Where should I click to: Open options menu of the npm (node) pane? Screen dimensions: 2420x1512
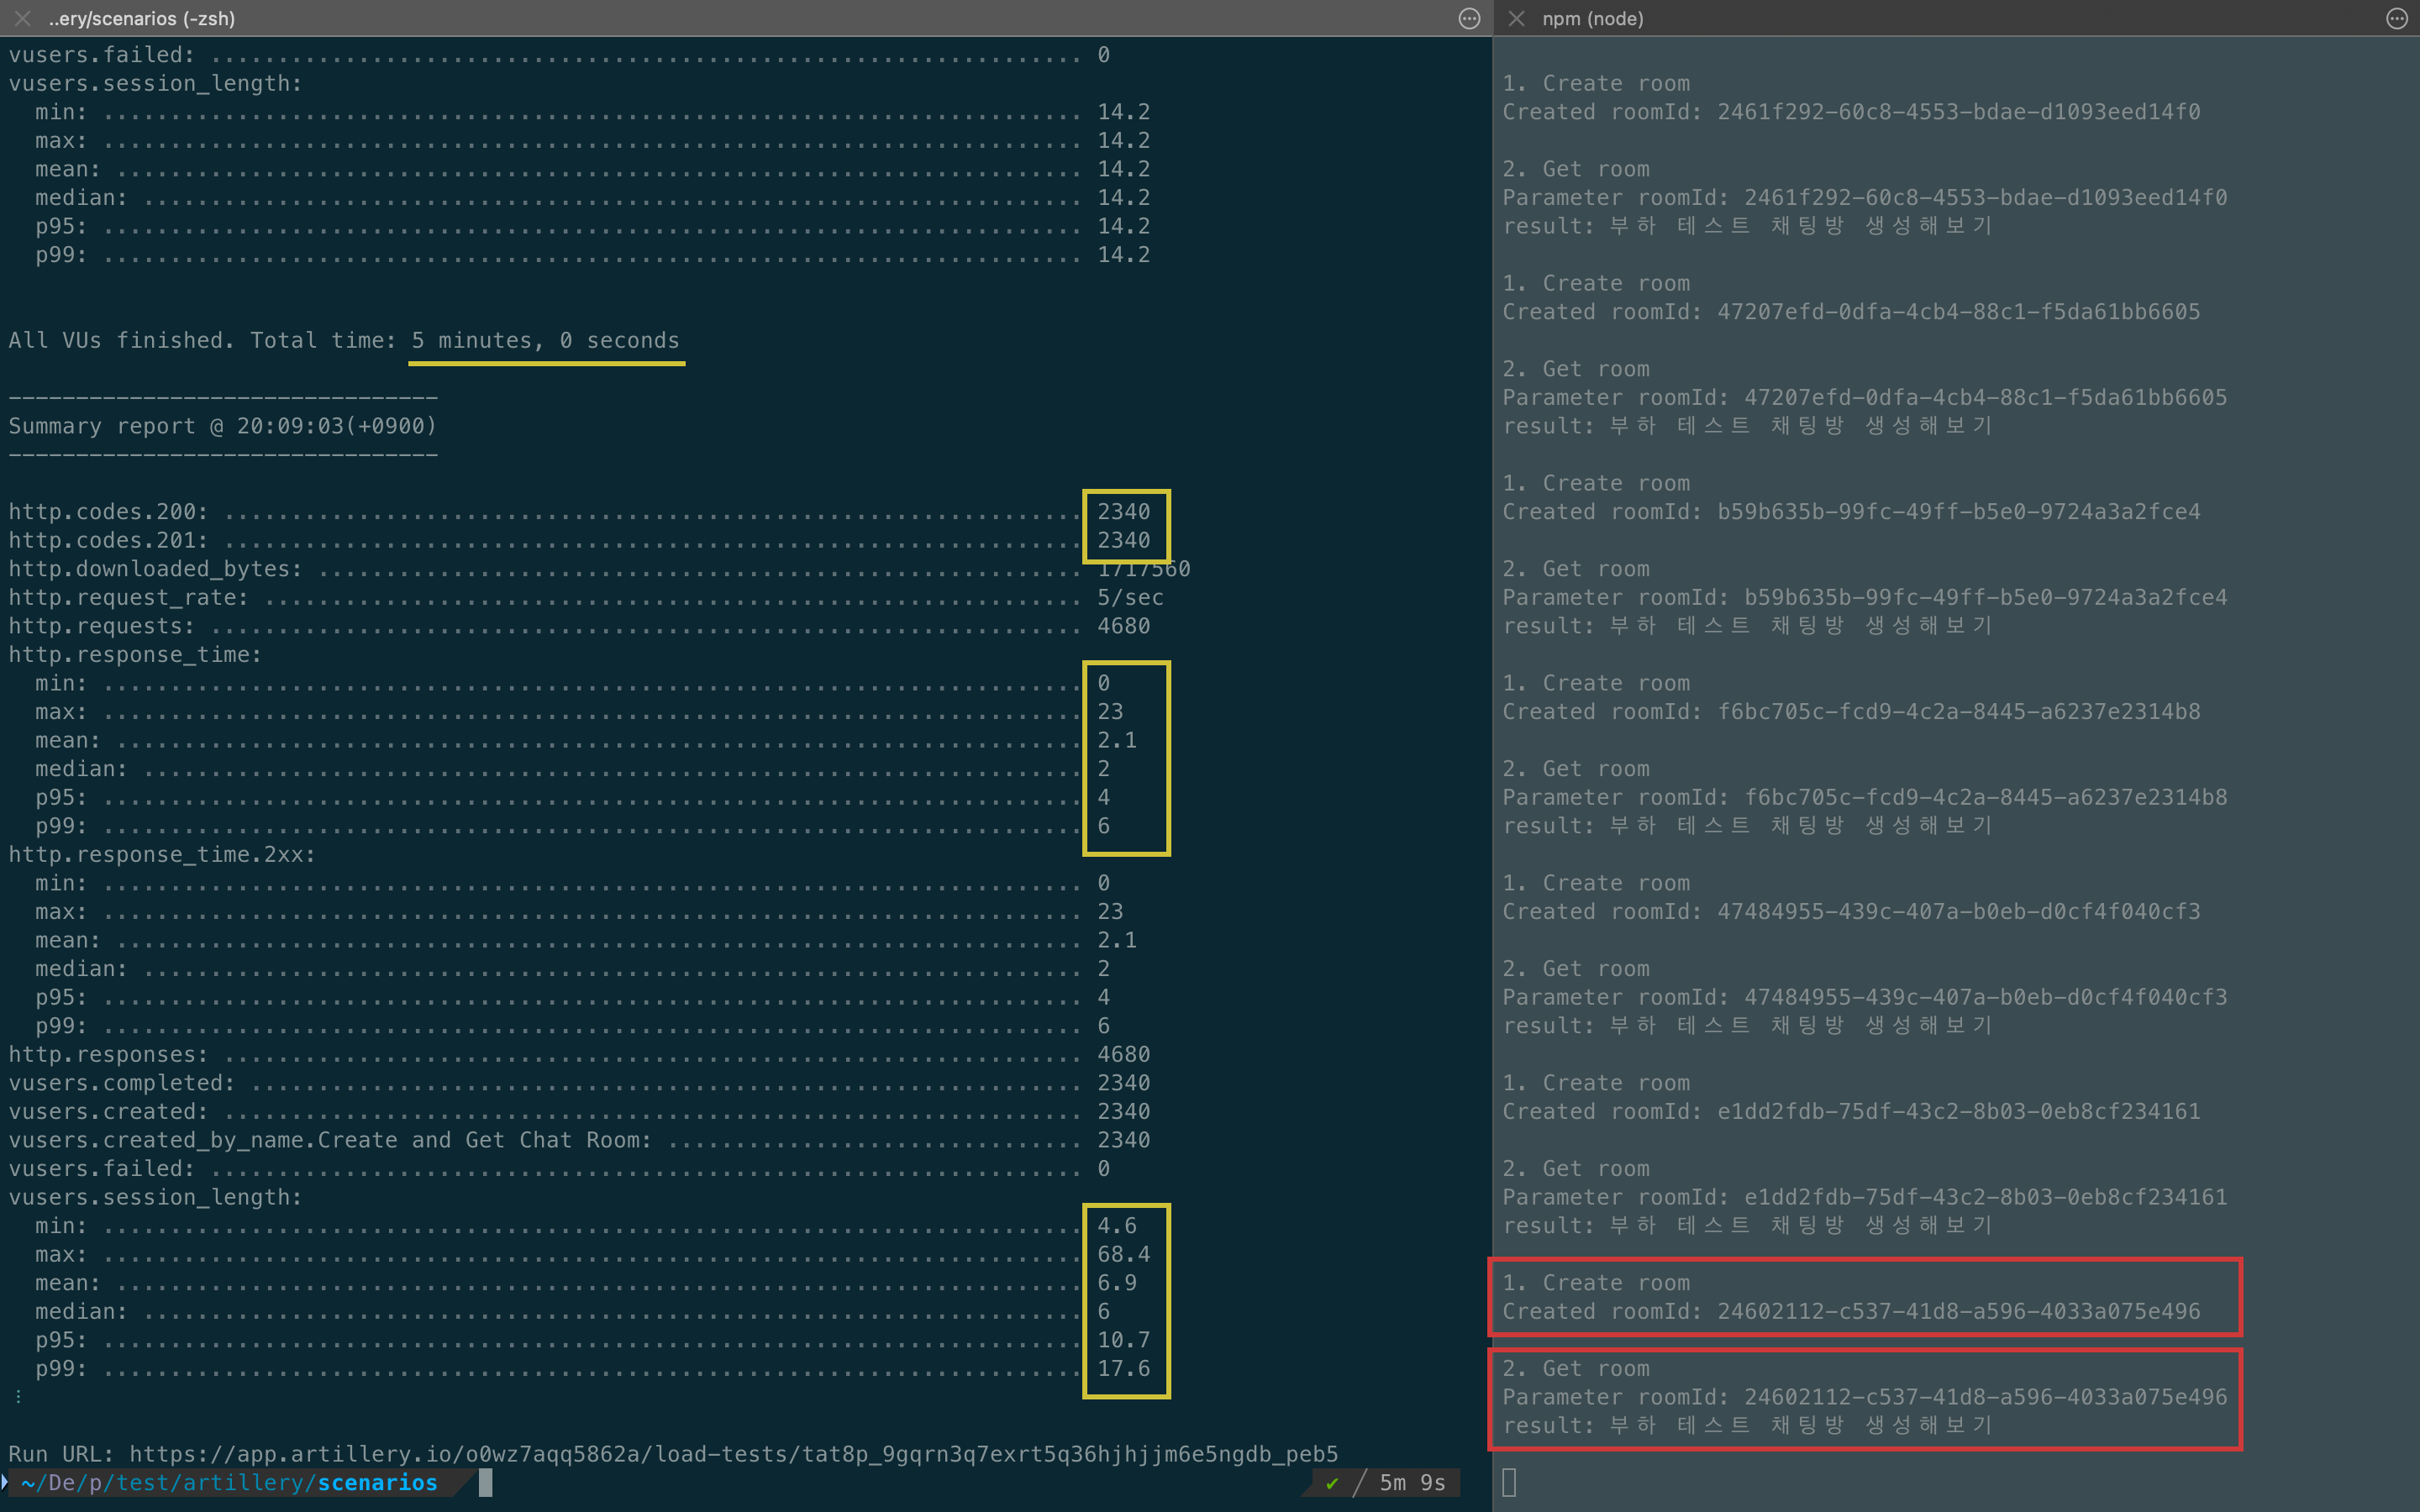coord(2396,18)
